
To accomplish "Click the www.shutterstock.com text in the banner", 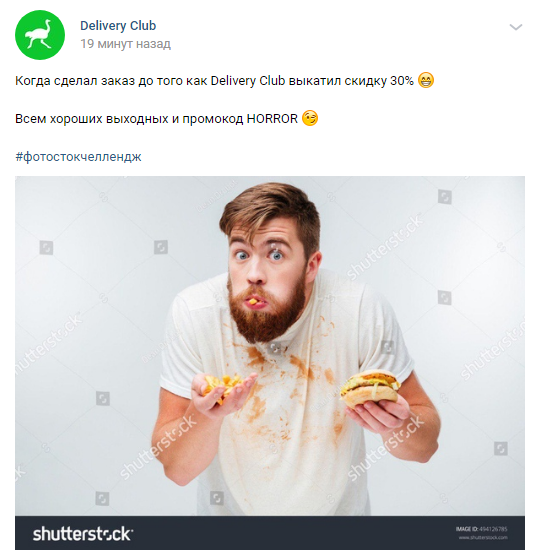I will [483, 538].
